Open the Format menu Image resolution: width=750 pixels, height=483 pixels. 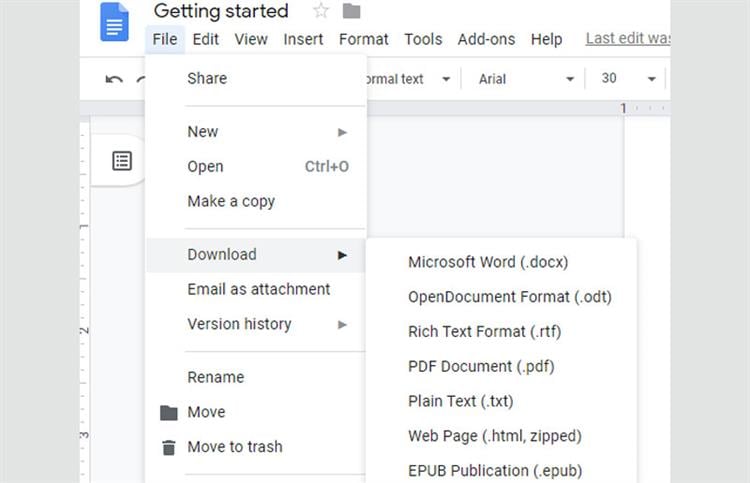click(364, 39)
